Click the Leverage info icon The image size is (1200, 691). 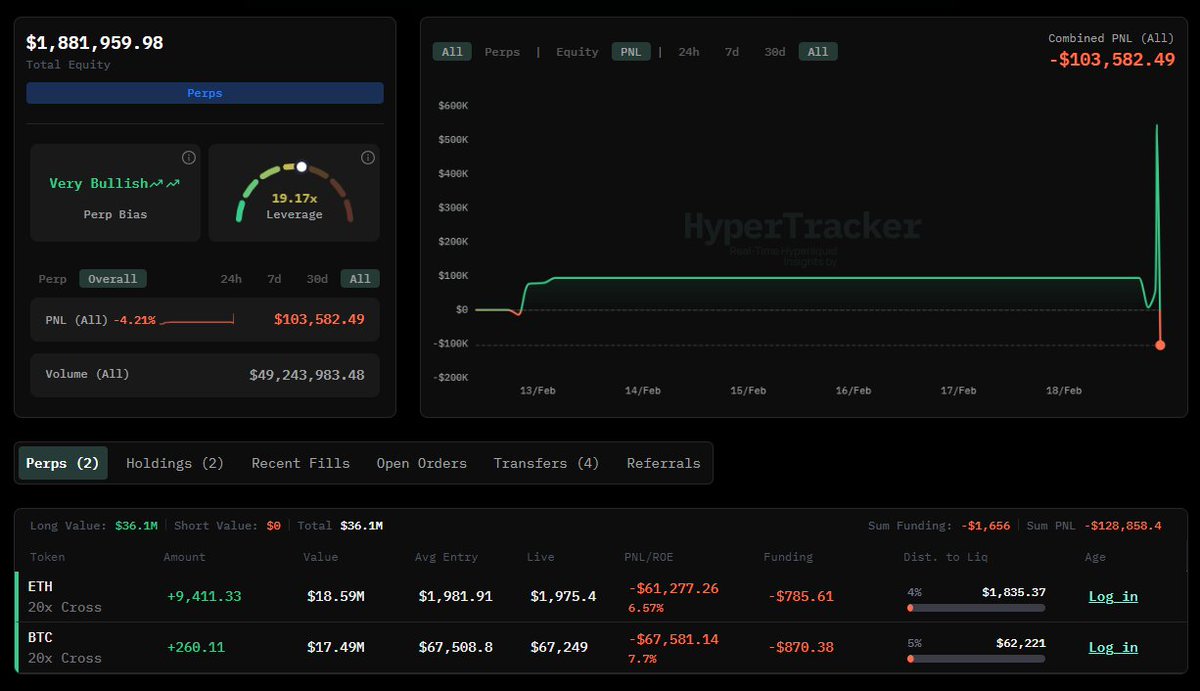(x=368, y=158)
